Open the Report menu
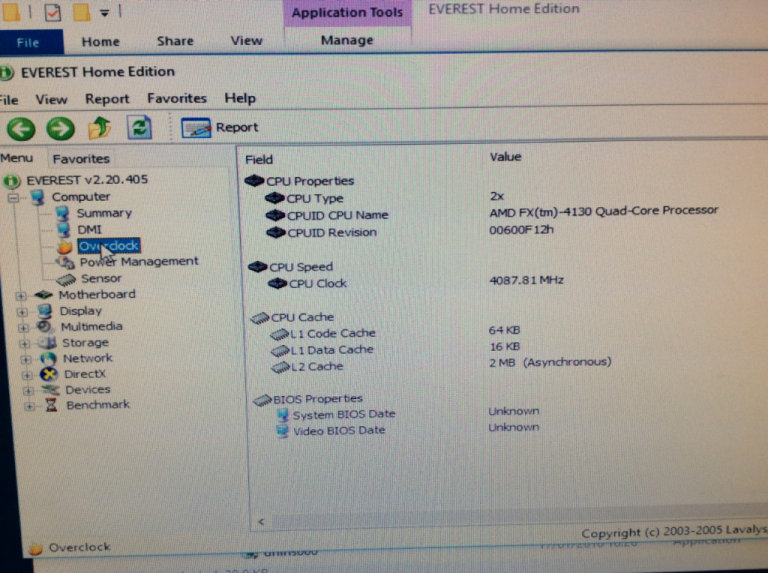 click(107, 99)
